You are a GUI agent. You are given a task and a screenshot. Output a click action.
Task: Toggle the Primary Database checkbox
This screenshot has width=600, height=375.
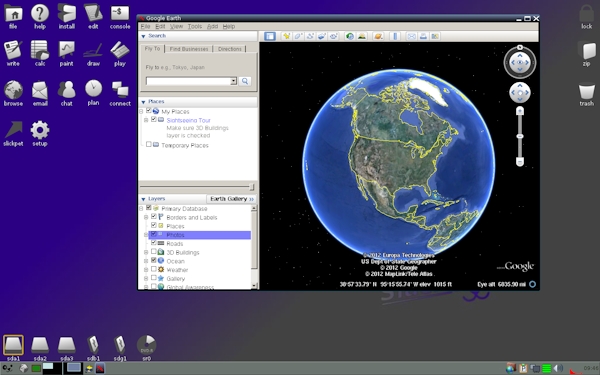(149, 208)
